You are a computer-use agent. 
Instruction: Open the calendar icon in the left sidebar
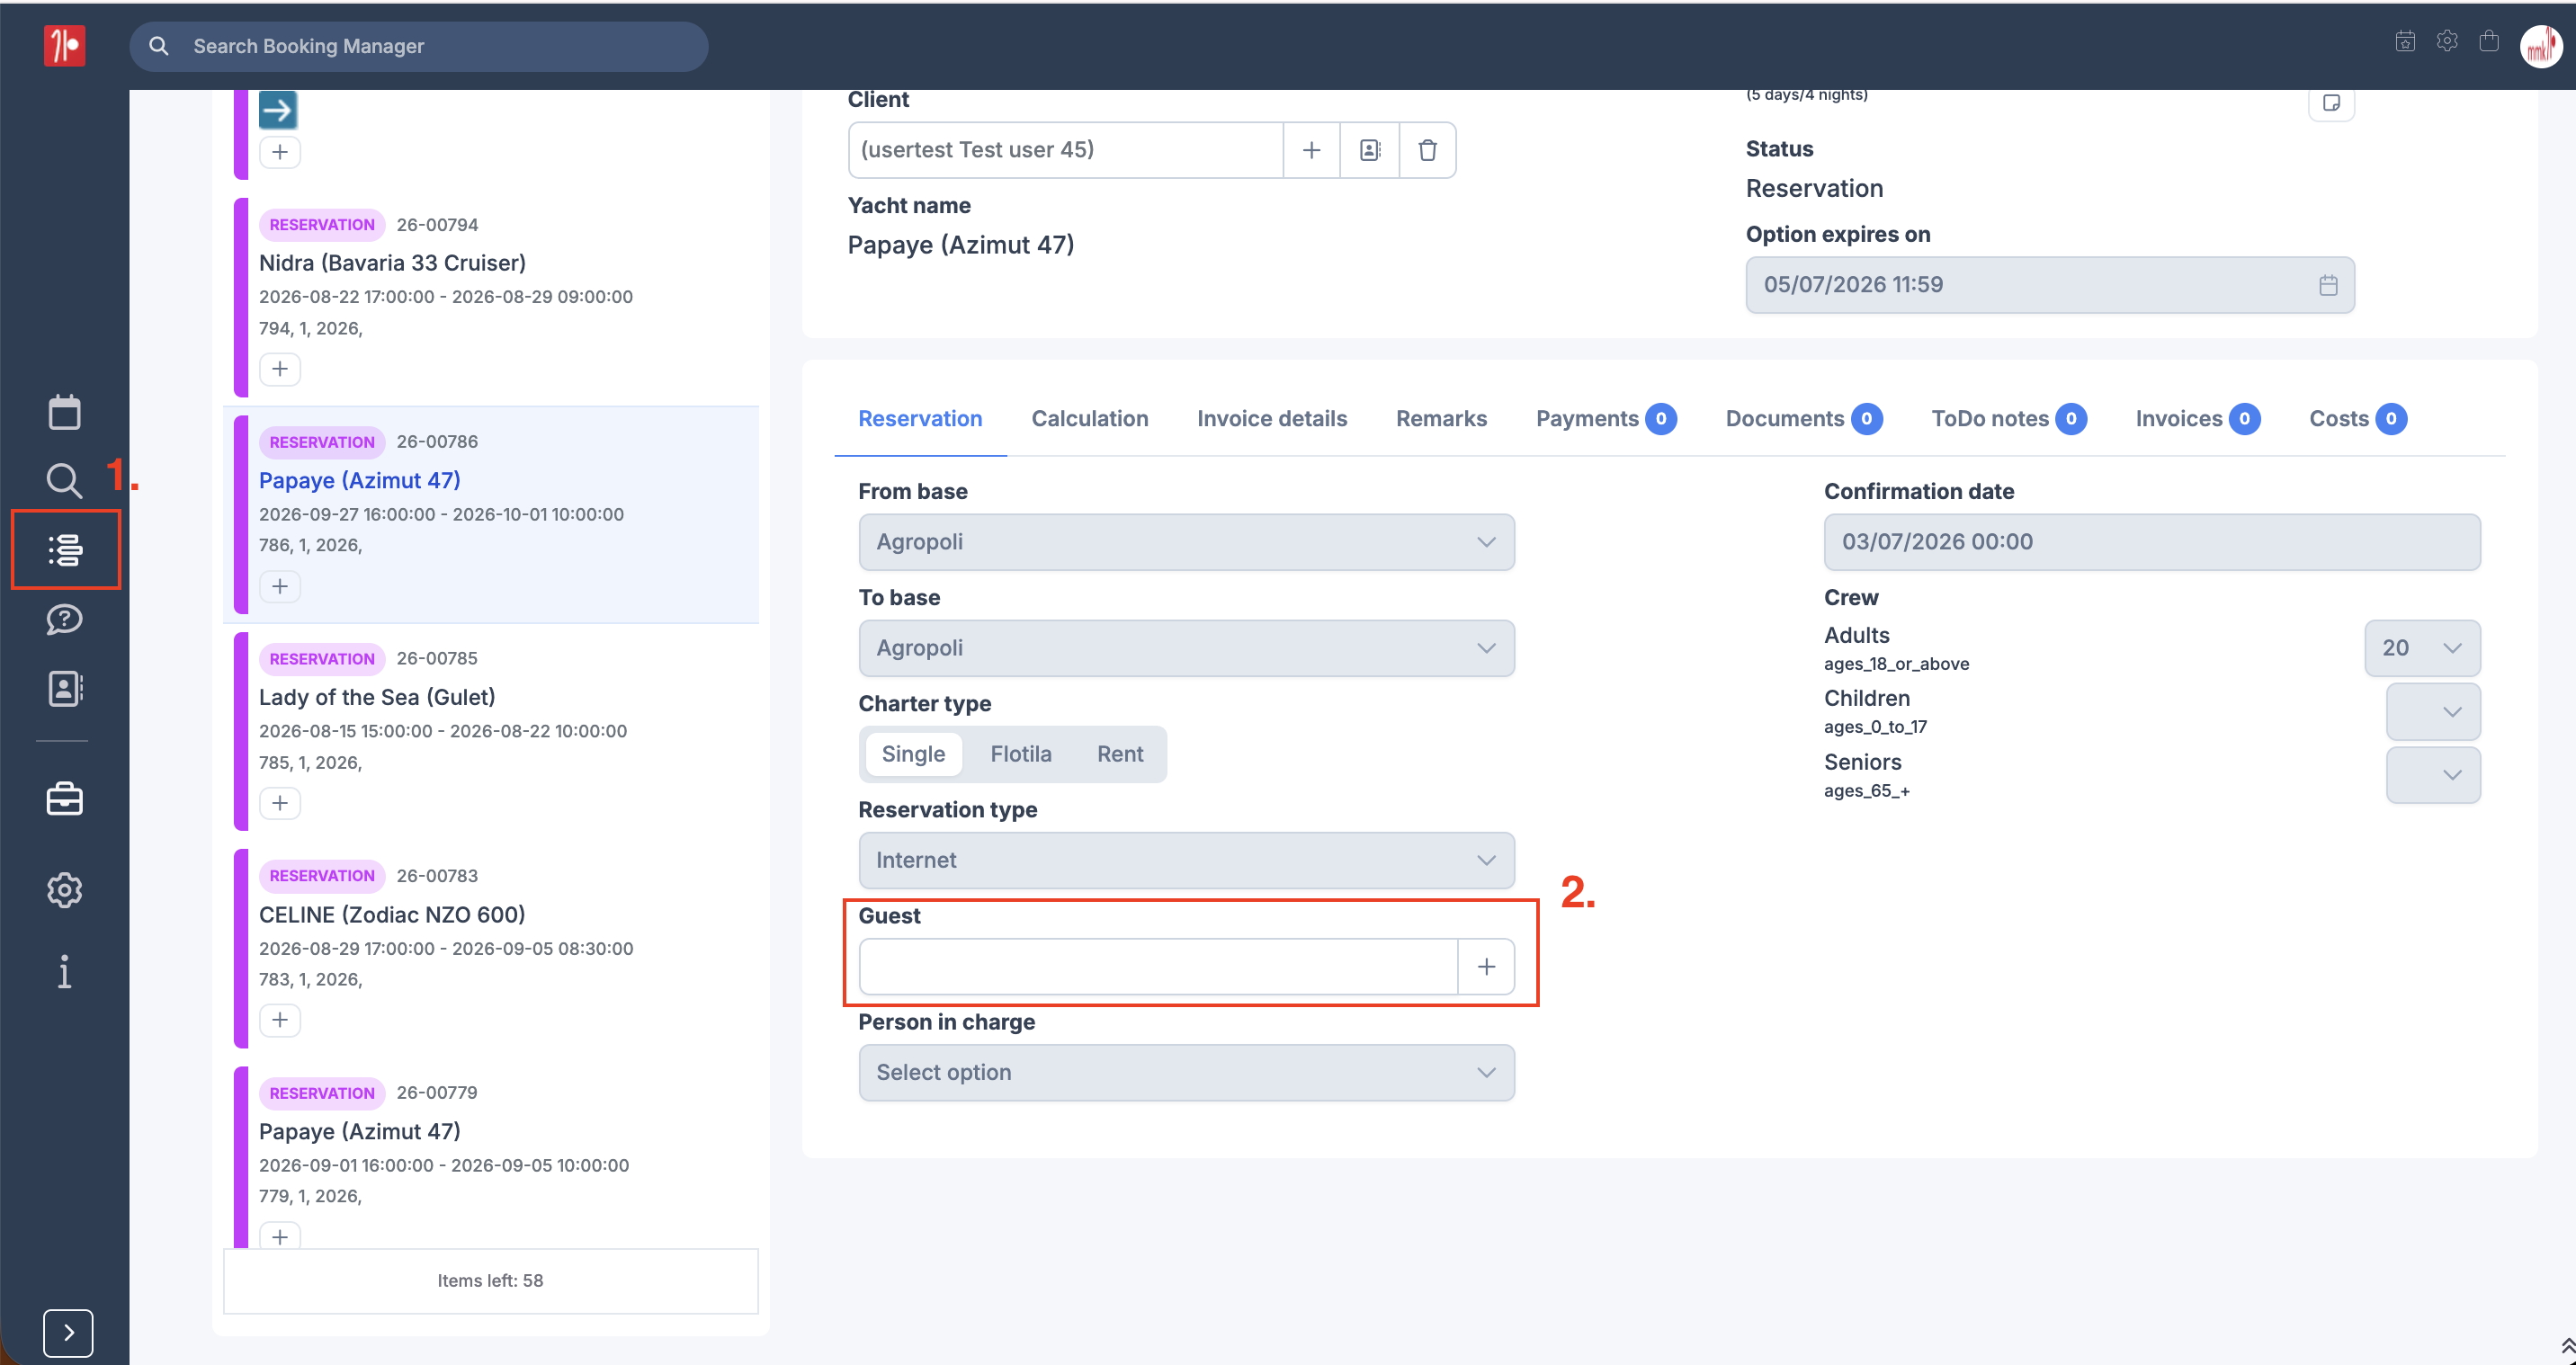point(64,412)
